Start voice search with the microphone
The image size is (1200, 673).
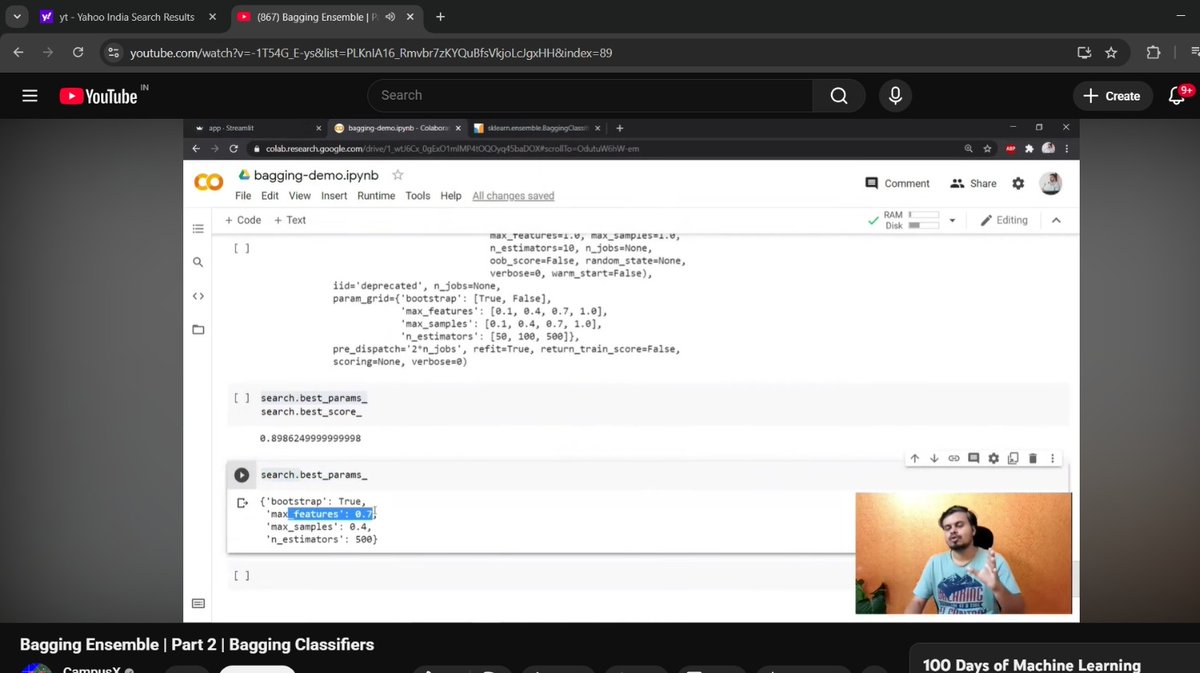(895, 95)
